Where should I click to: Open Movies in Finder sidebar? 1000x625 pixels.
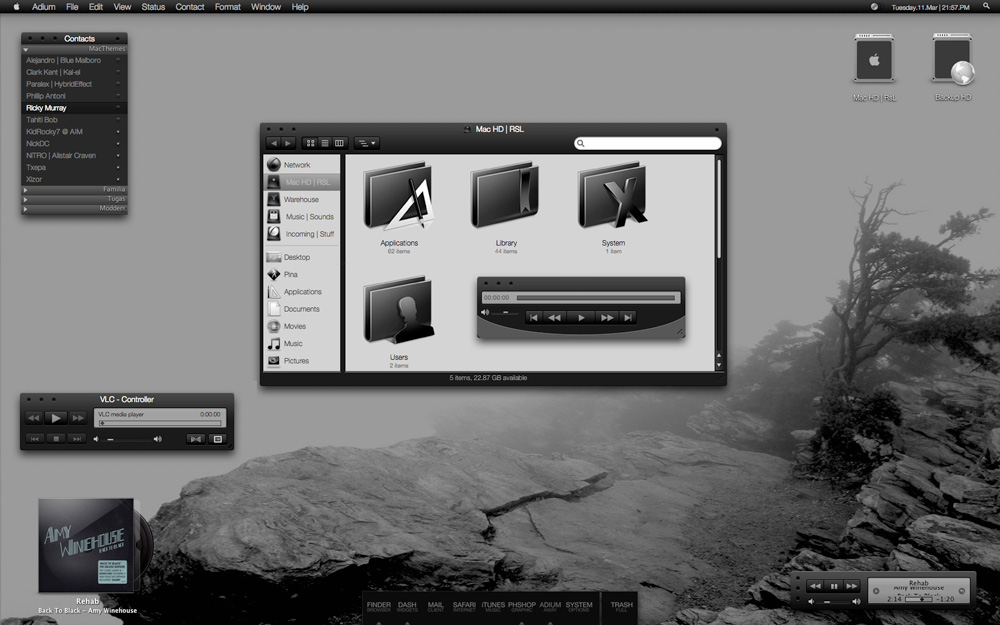coord(301,326)
